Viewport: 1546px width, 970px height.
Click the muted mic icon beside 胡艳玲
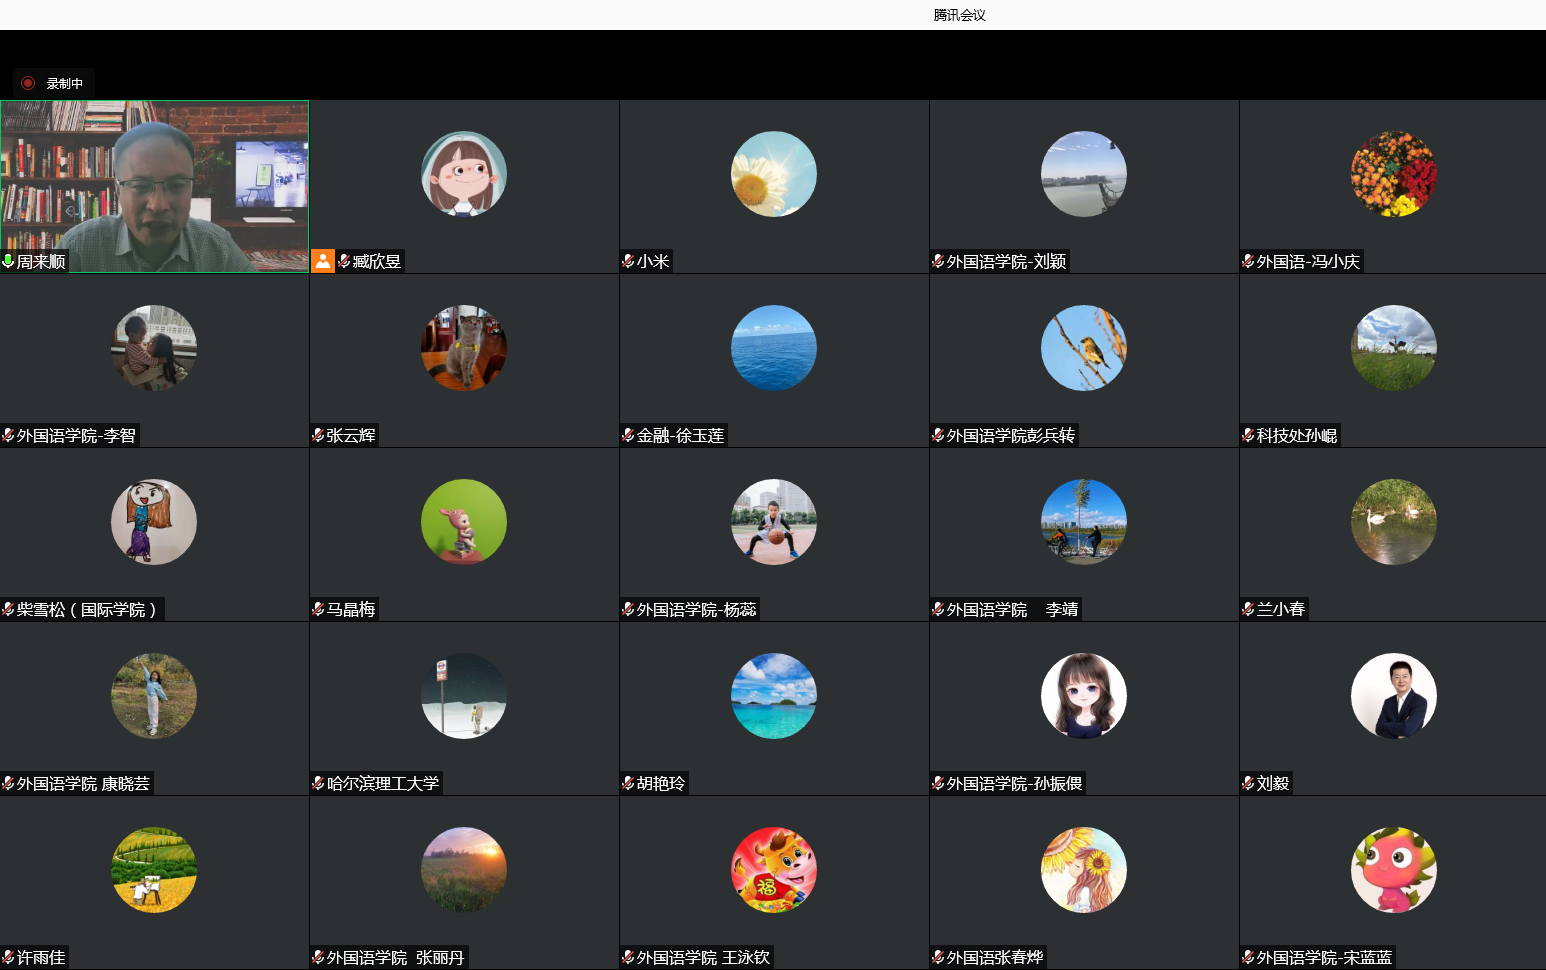tap(628, 783)
